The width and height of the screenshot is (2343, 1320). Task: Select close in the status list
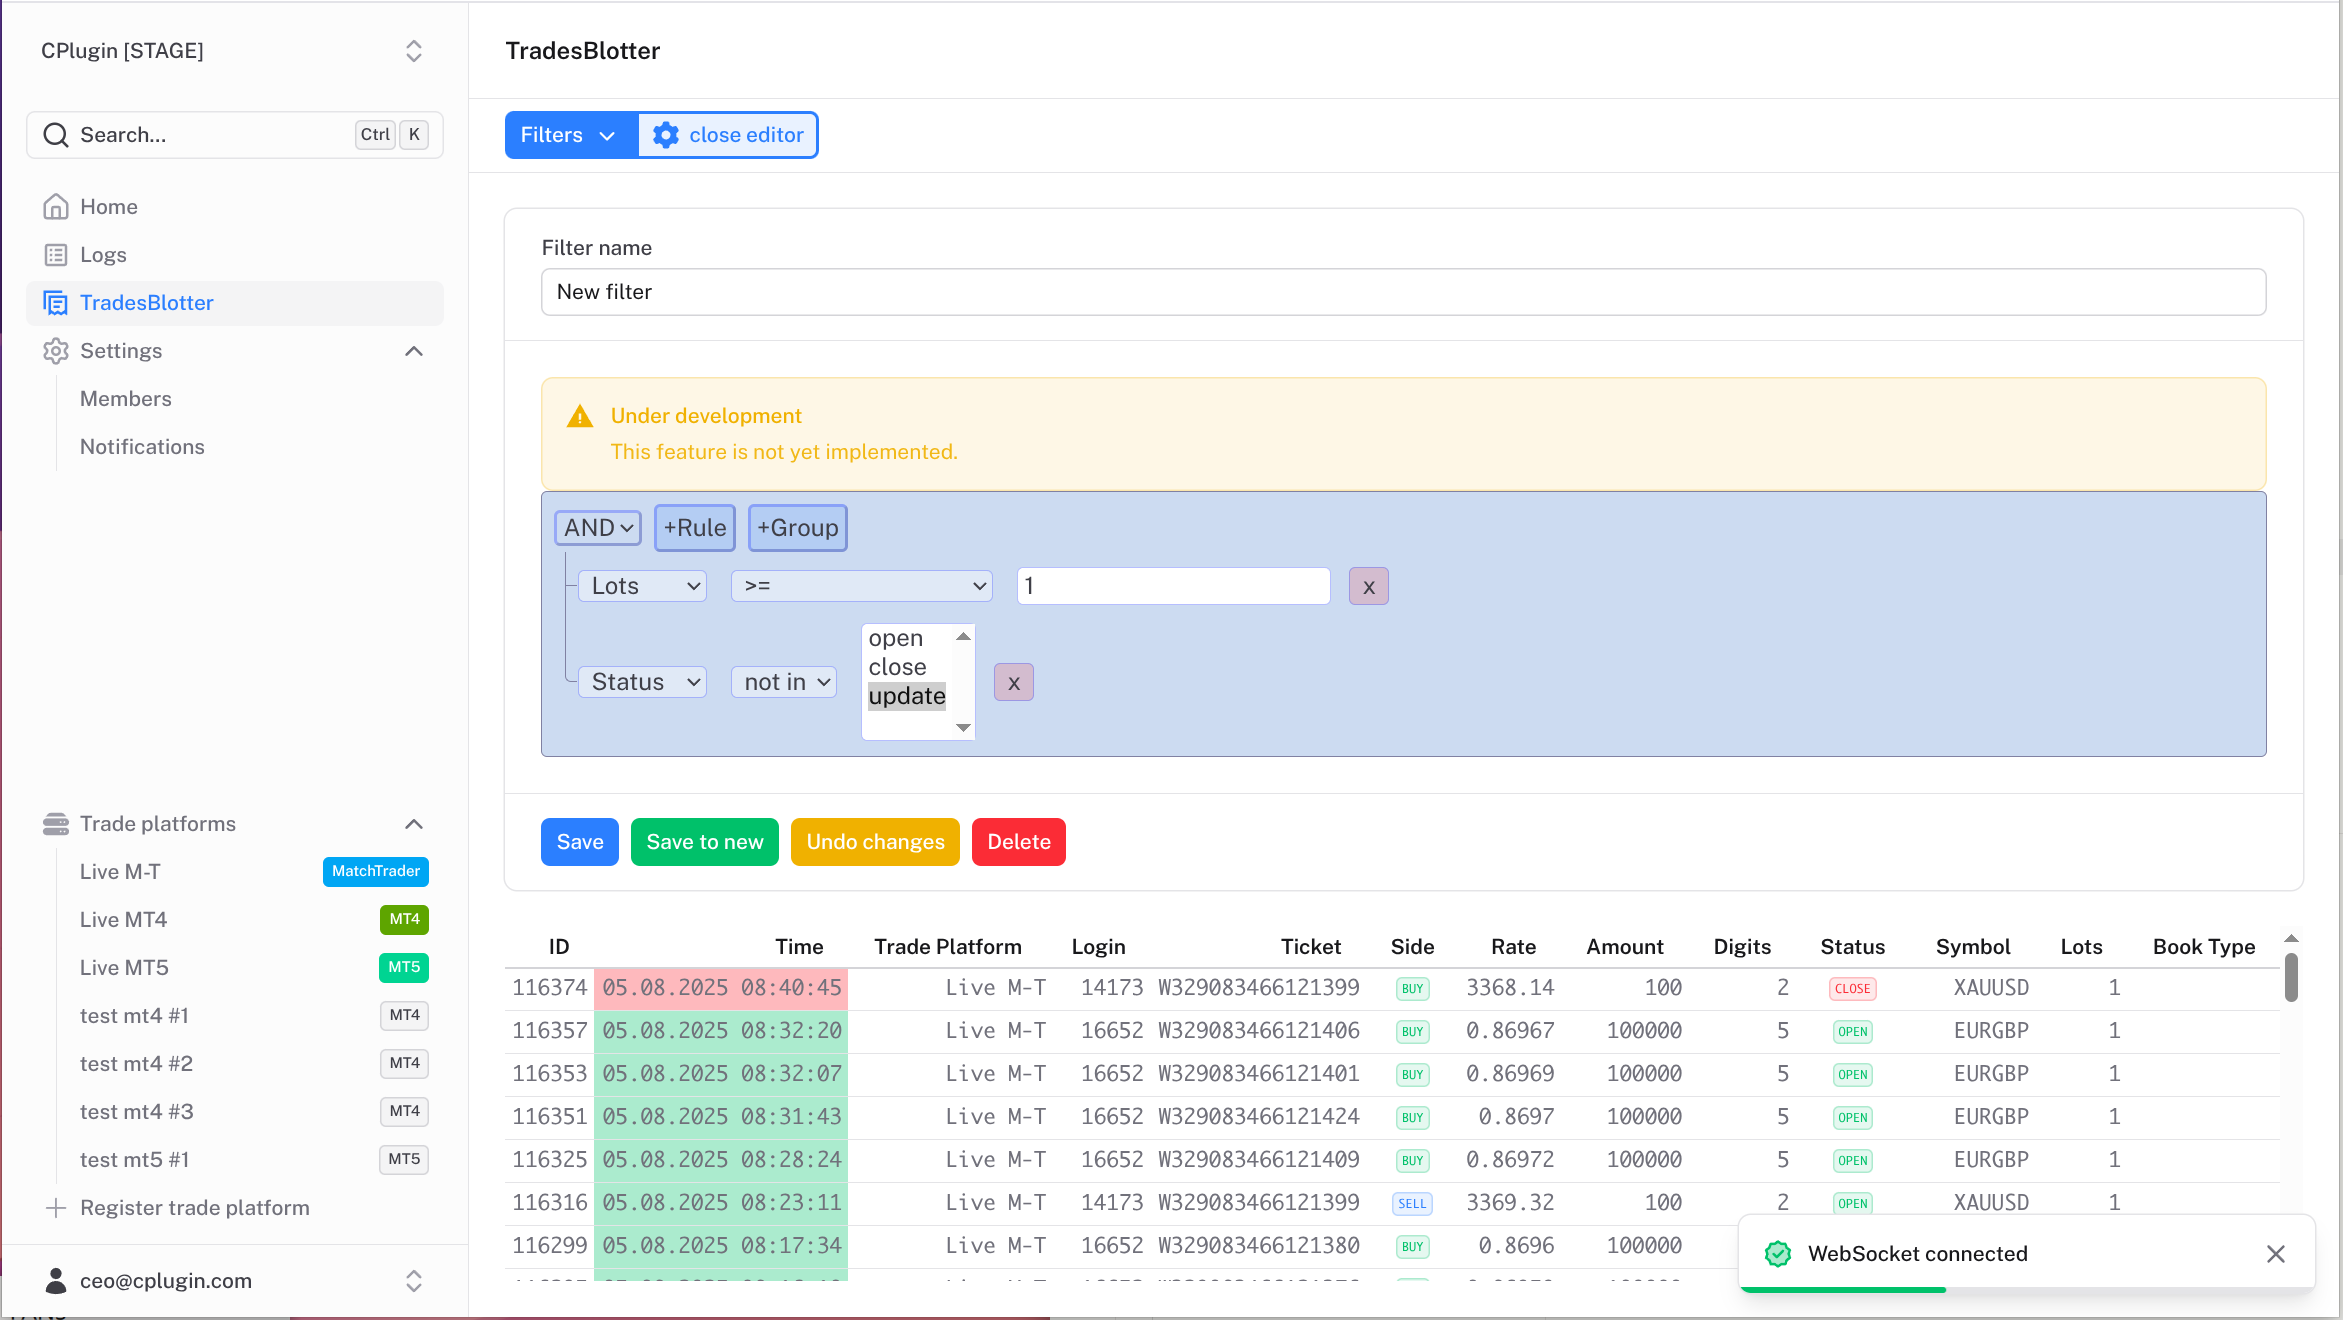898,667
